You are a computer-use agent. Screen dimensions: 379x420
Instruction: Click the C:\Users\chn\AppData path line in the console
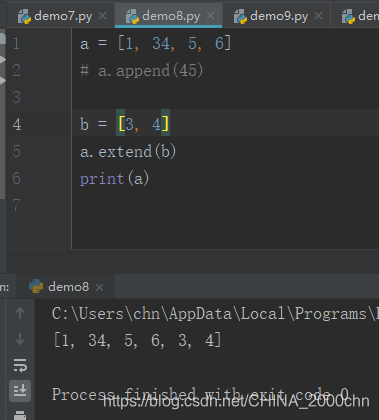tap(215, 314)
